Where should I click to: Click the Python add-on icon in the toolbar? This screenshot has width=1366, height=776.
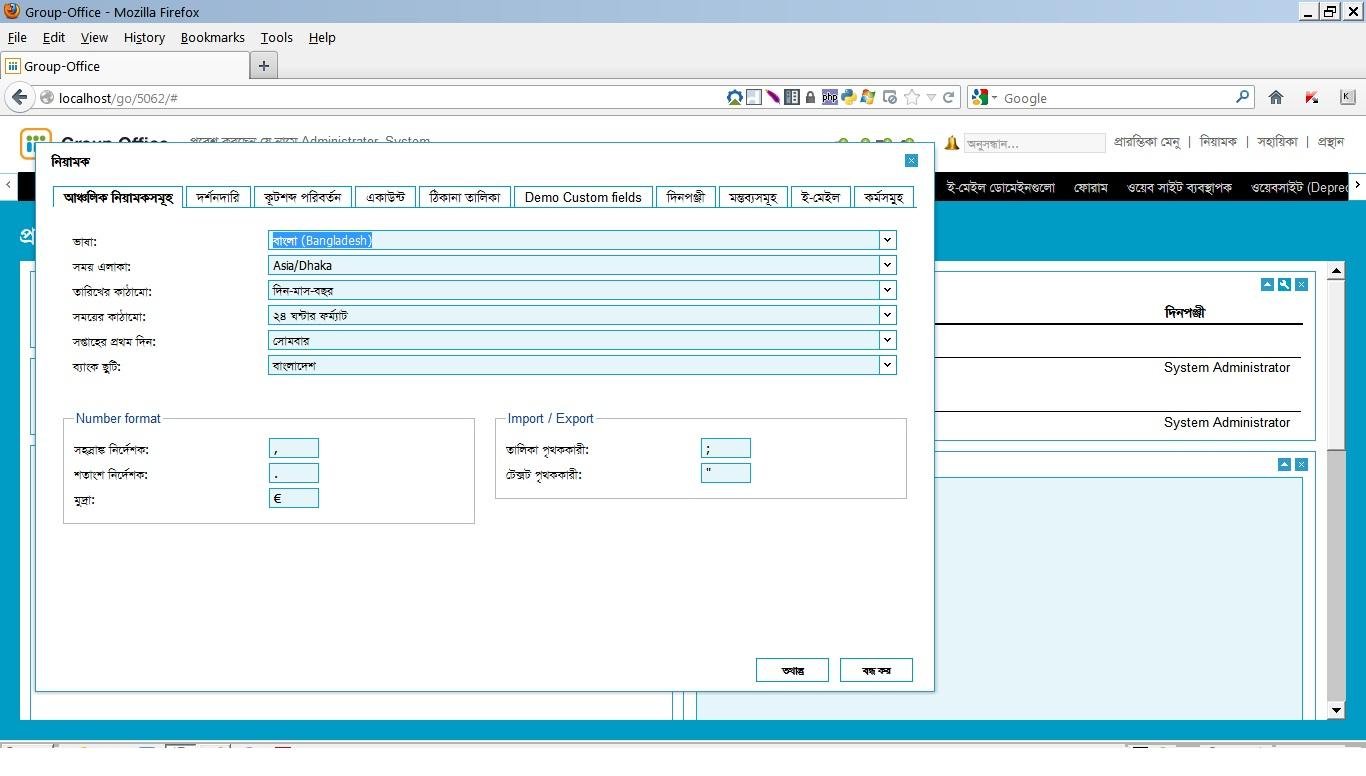[x=848, y=97]
